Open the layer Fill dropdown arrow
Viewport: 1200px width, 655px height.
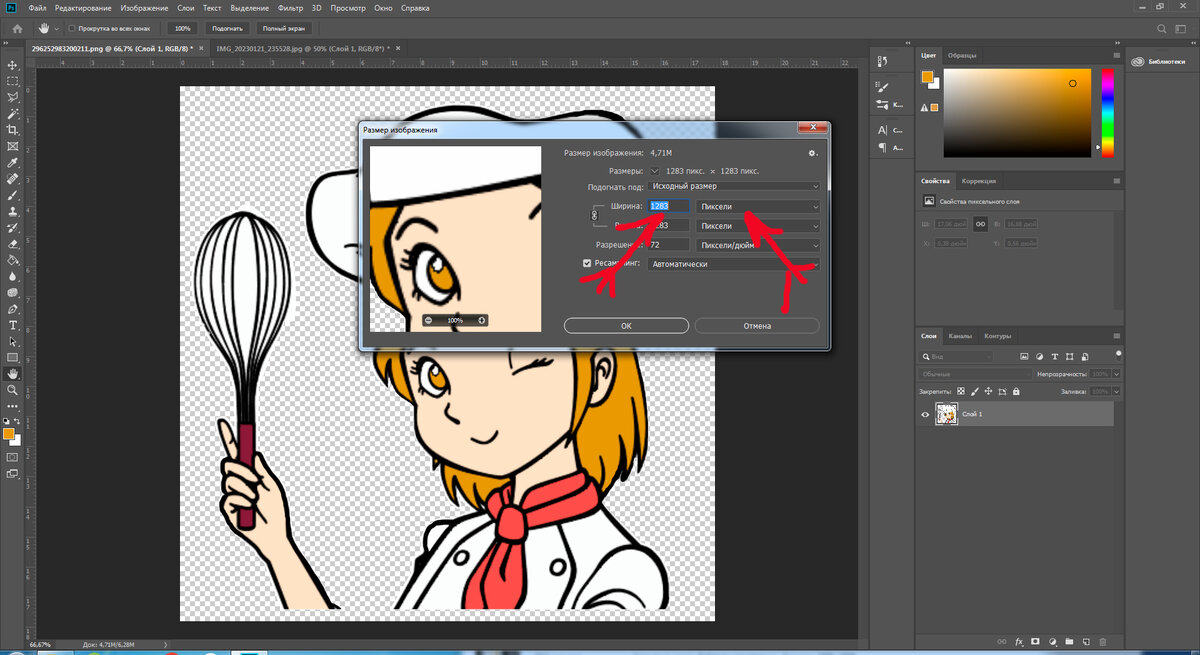(x=1116, y=391)
